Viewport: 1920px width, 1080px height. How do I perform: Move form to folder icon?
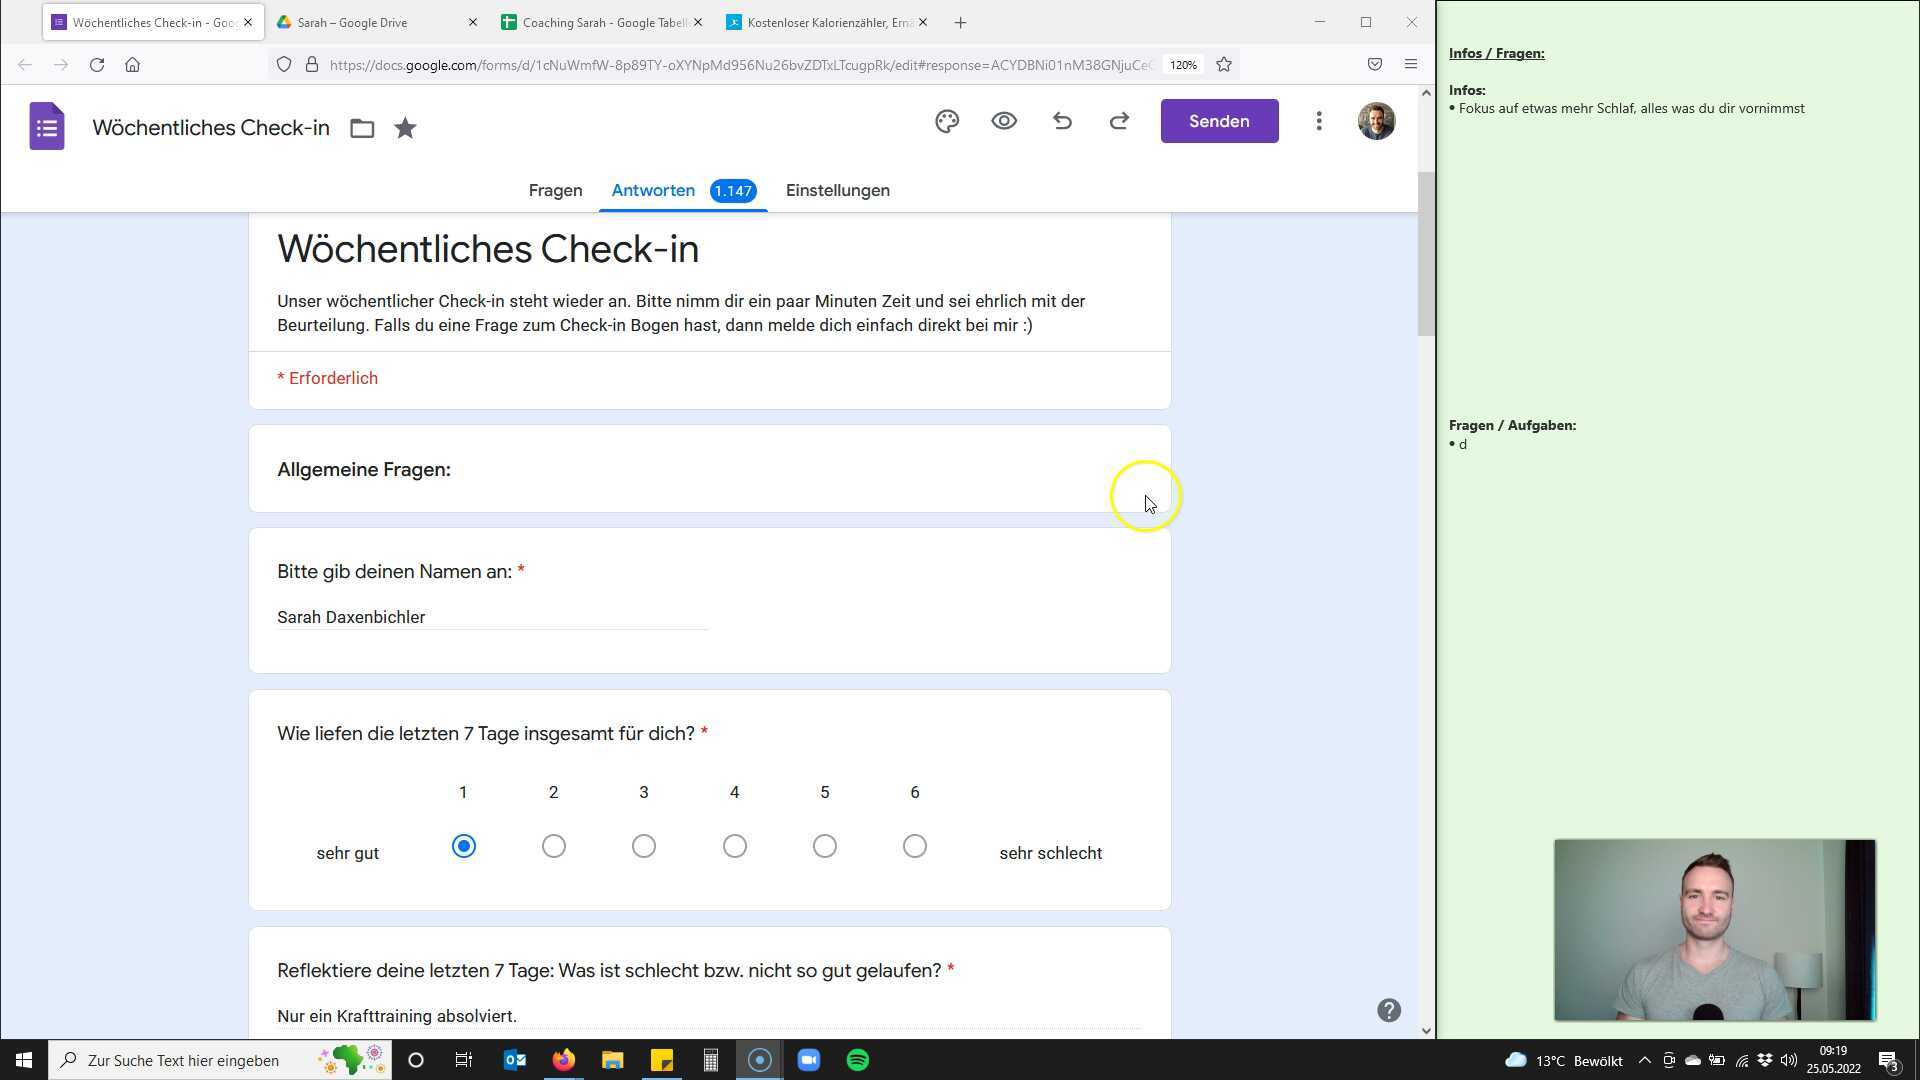pos(362,128)
